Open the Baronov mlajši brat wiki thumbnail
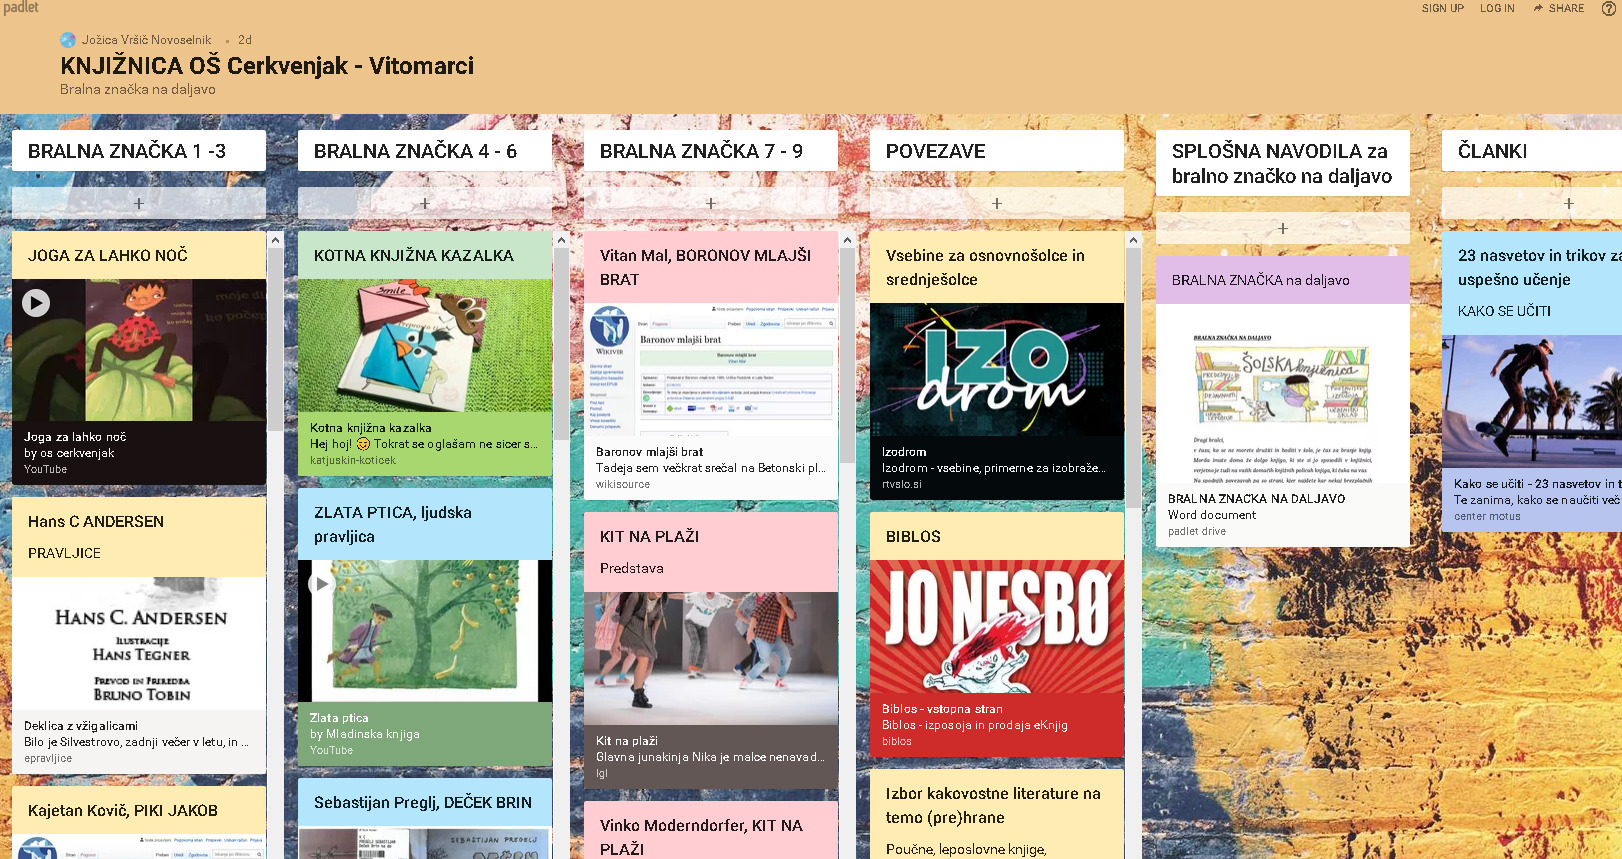Viewport: 1622px width, 859px height. tap(711, 369)
